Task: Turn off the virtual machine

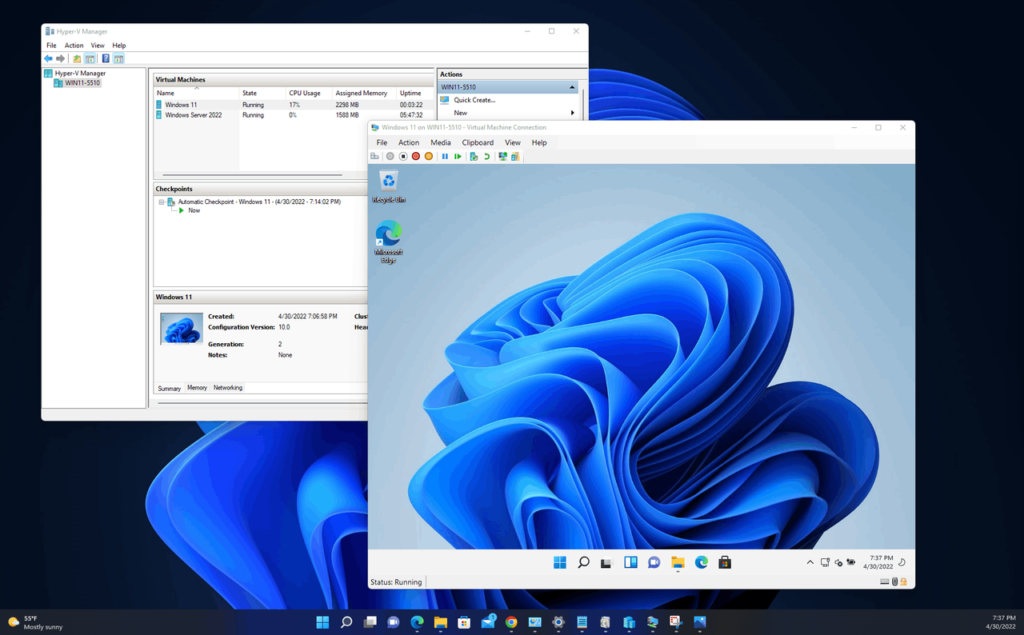Action: [401, 156]
